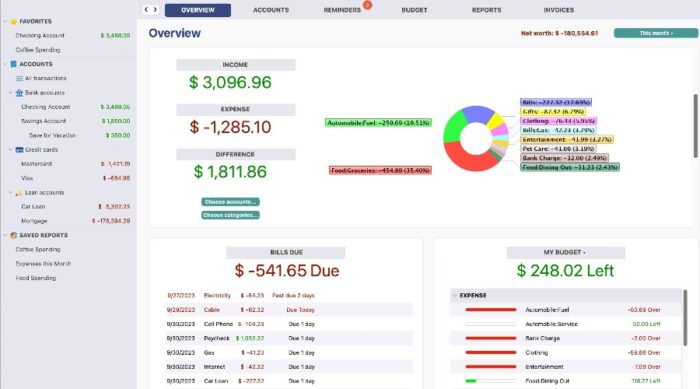
Task: Click the Accounts section blue icon
Action: pos(13,64)
